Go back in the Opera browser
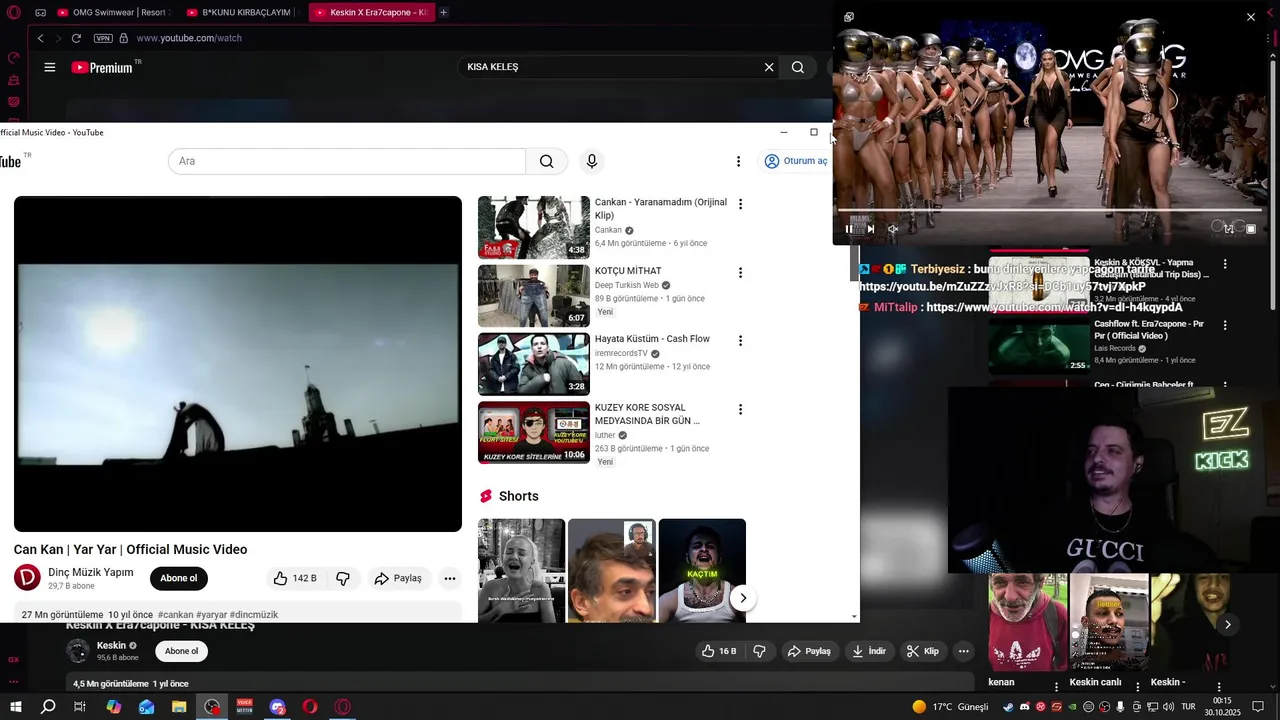 click(40, 38)
